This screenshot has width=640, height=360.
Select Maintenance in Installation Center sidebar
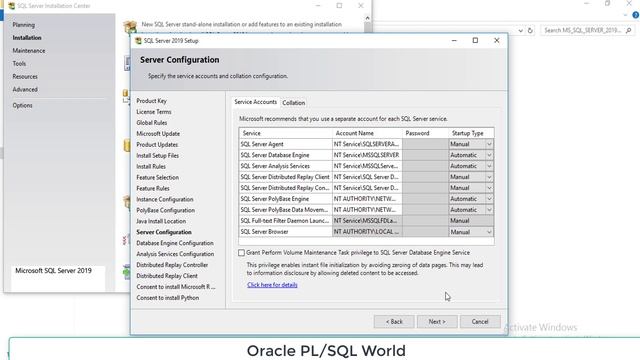tap(29, 51)
